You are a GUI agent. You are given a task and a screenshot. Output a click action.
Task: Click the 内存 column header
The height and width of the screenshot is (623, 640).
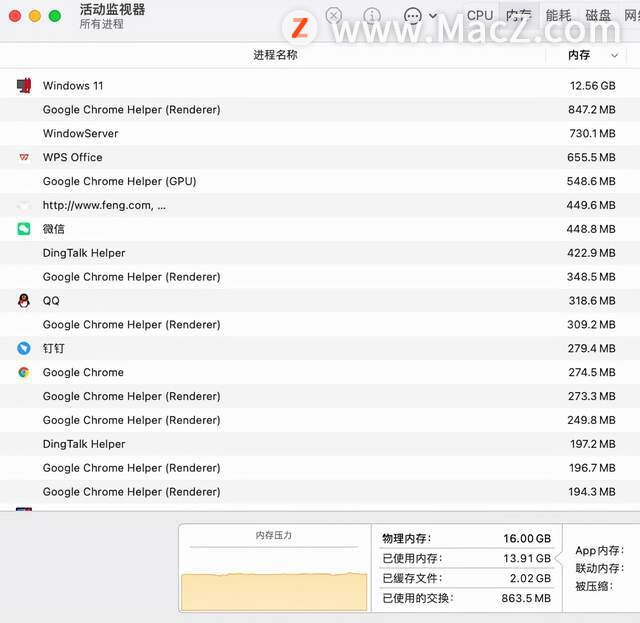[579, 55]
